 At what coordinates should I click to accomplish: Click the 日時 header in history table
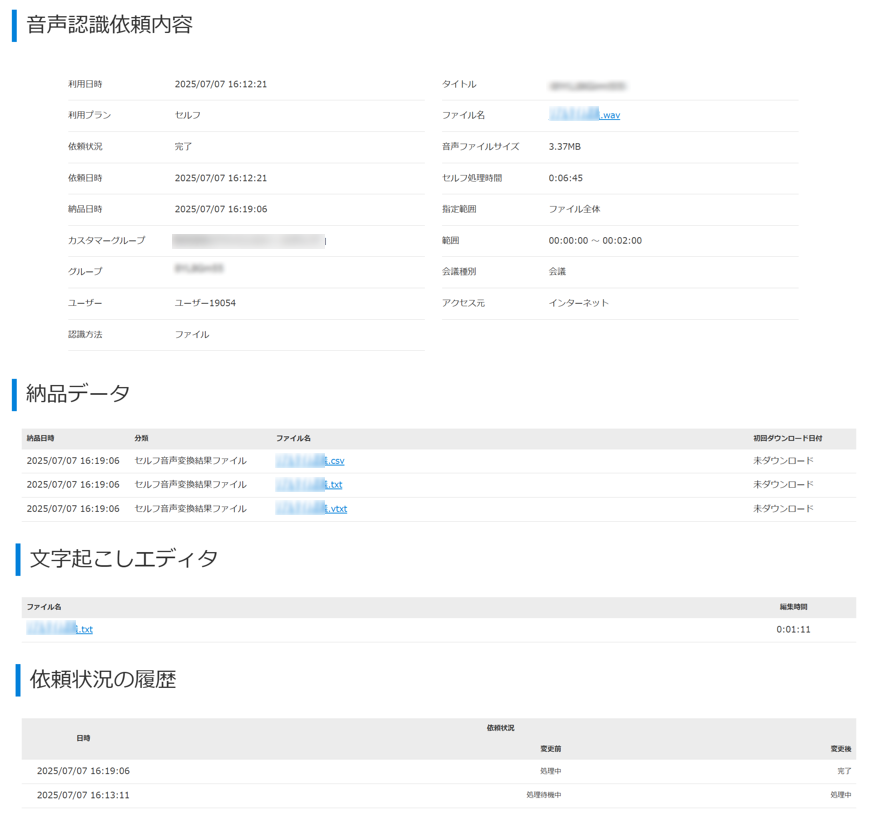point(83,738)
